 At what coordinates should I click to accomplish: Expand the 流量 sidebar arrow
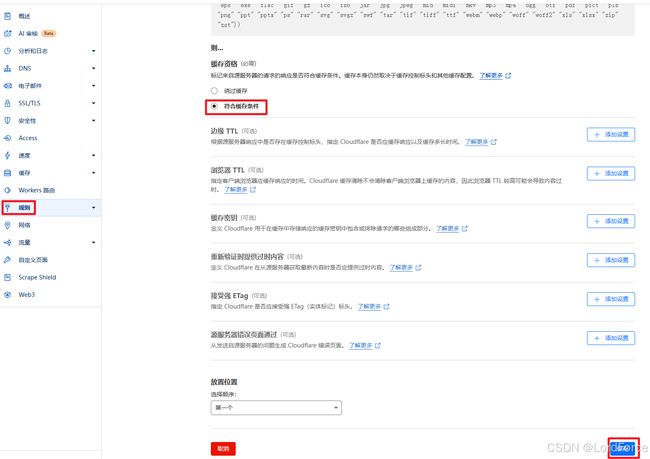pos(94,243)
